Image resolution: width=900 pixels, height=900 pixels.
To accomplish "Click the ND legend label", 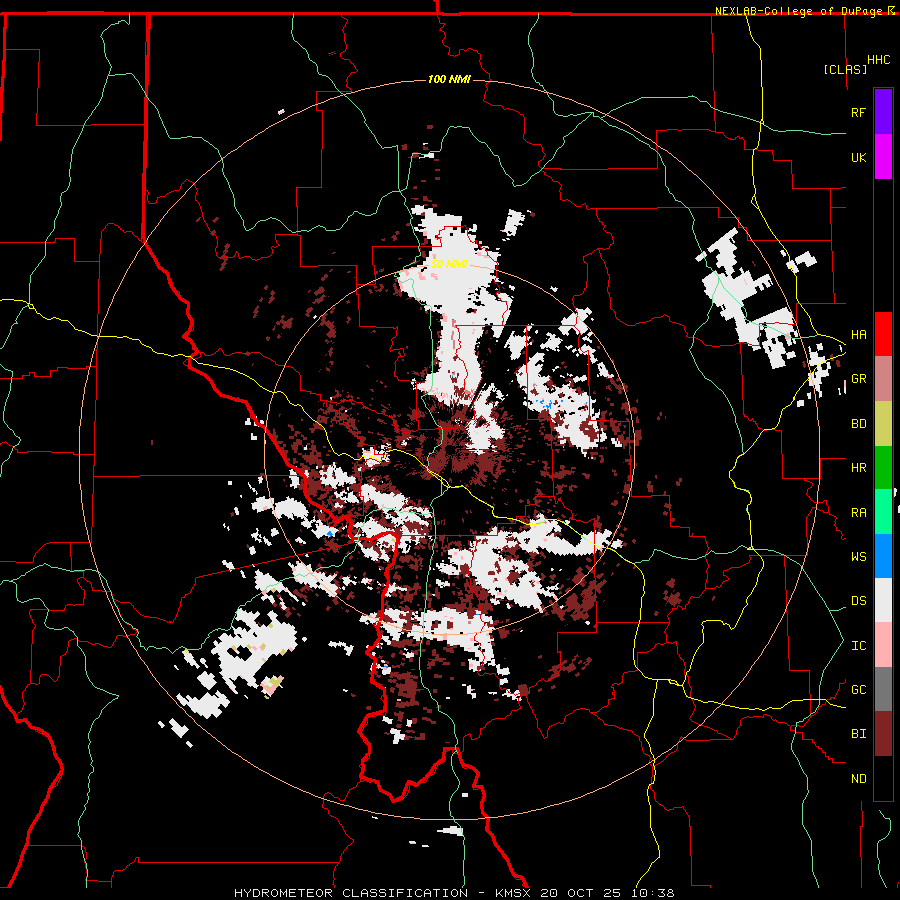I will click(x=858, y=779).
